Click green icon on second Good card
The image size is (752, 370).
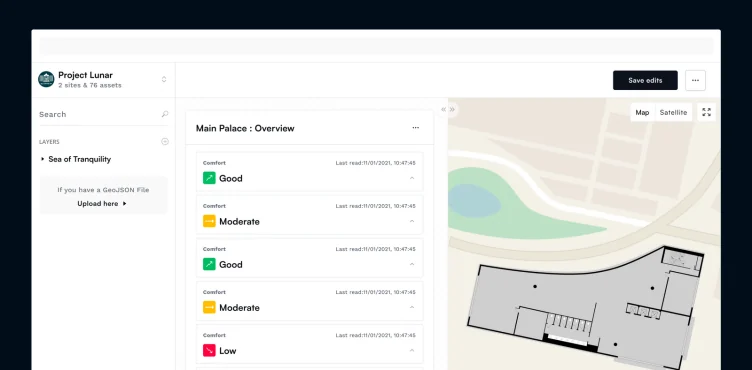click(x=209, y=264)
